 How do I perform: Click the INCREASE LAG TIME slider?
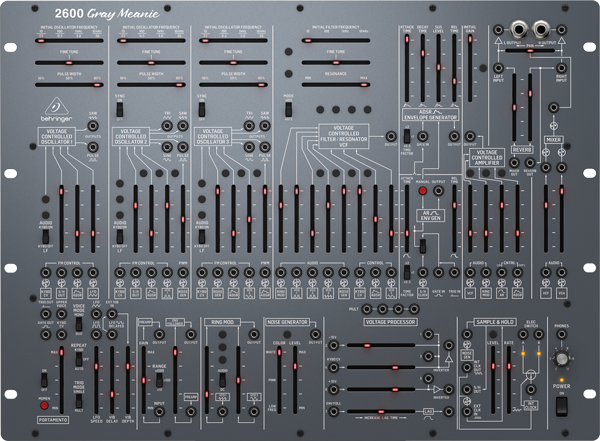point(381,412)
